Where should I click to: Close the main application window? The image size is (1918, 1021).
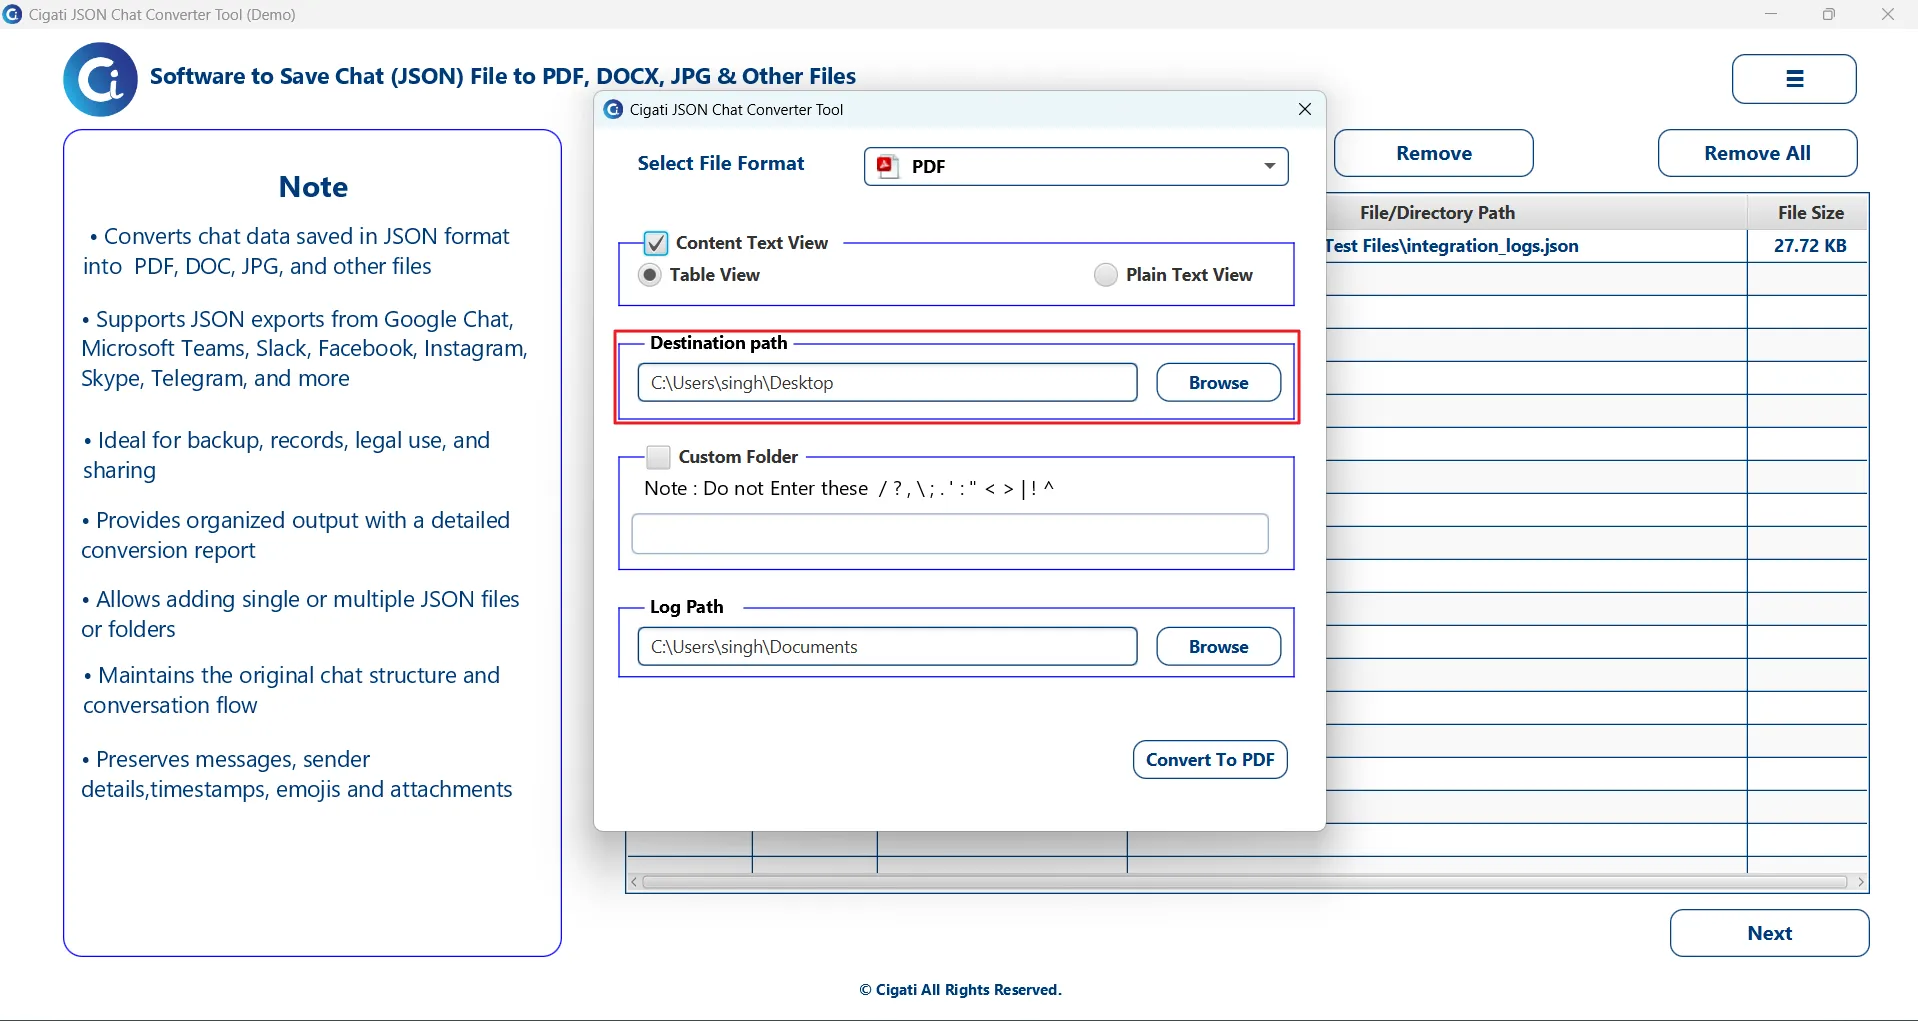1888,14
